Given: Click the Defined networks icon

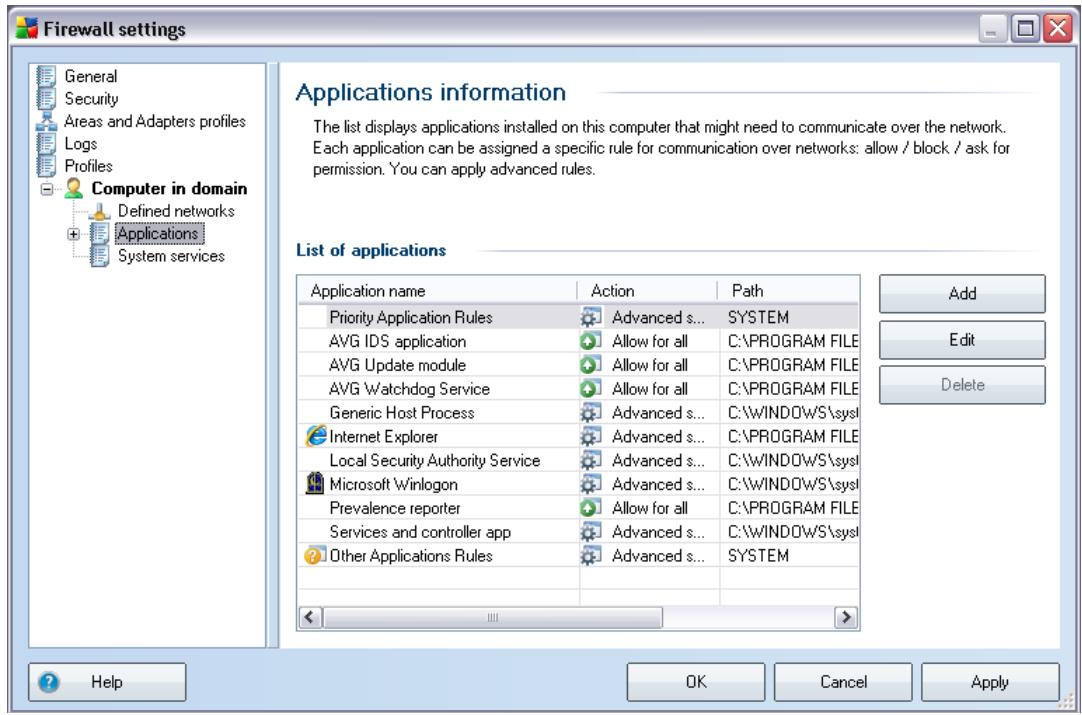Looking at the screenshot, I should point(100,211).
